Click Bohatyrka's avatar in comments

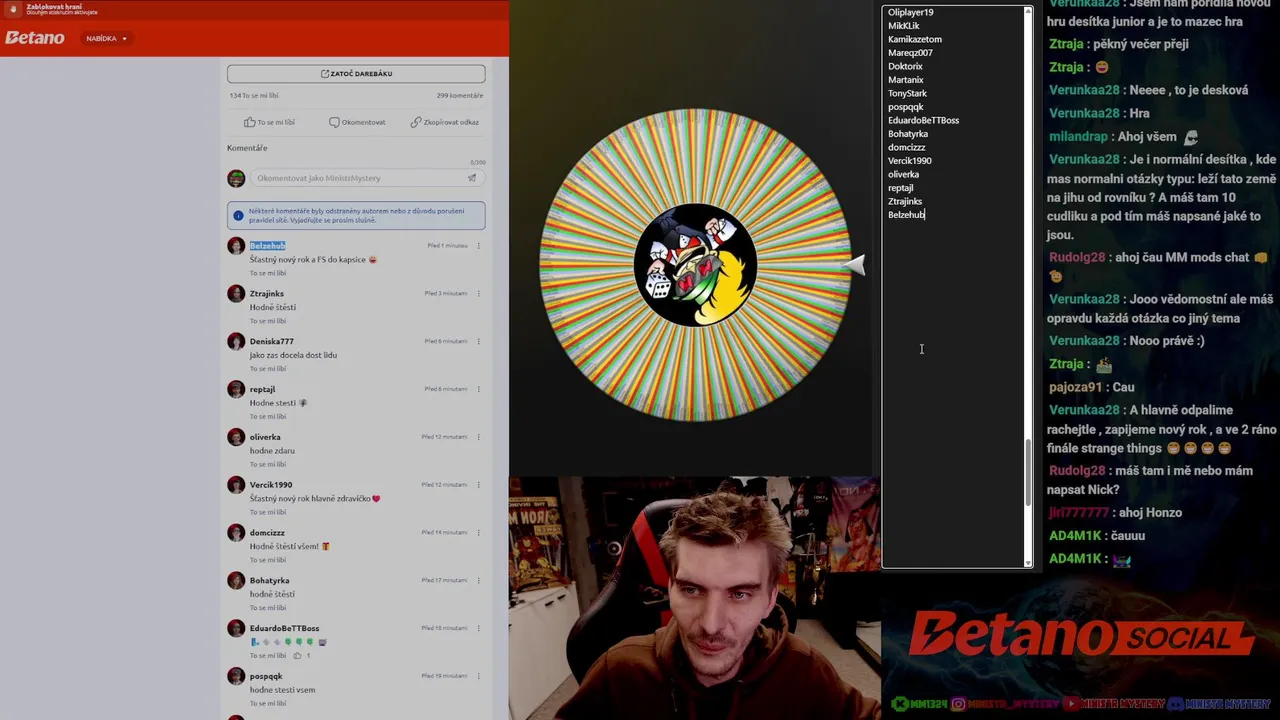(236, 580)
